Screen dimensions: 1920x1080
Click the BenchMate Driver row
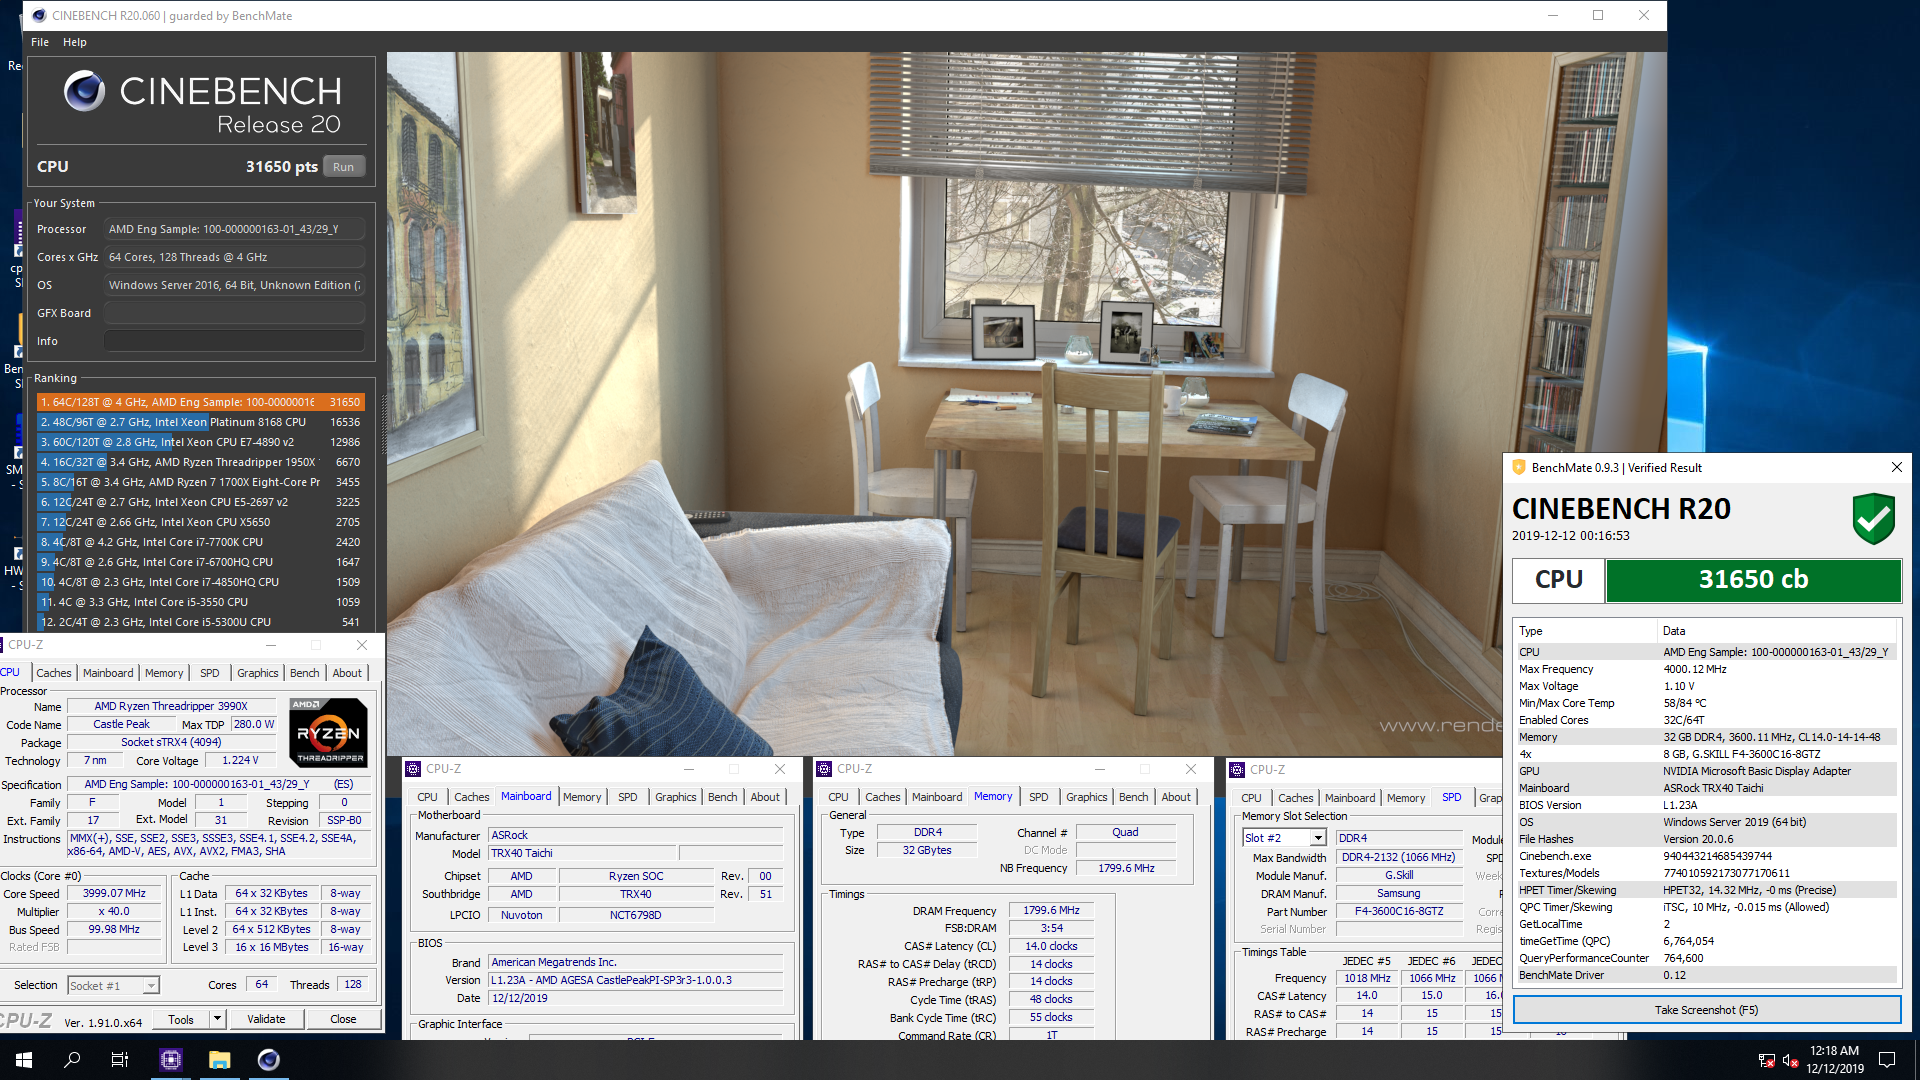click(x=1706, y=975)
